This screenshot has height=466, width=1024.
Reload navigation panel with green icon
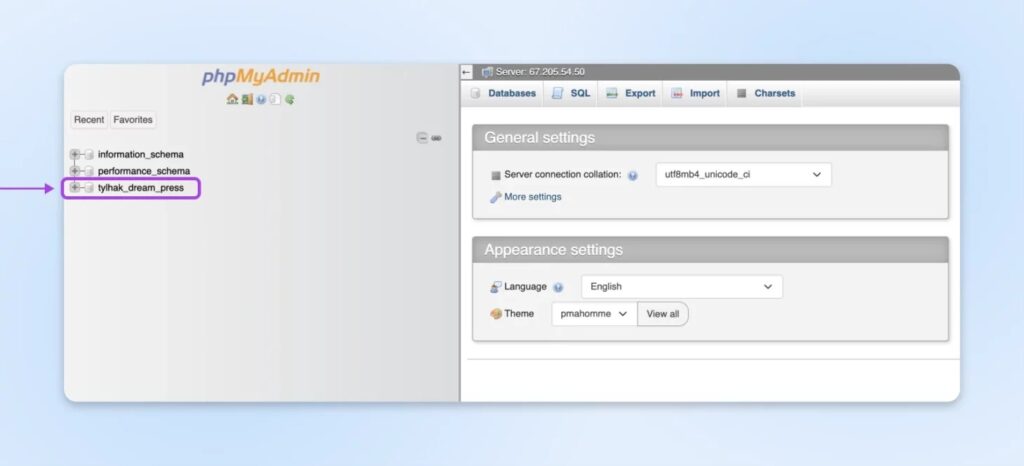289,100
